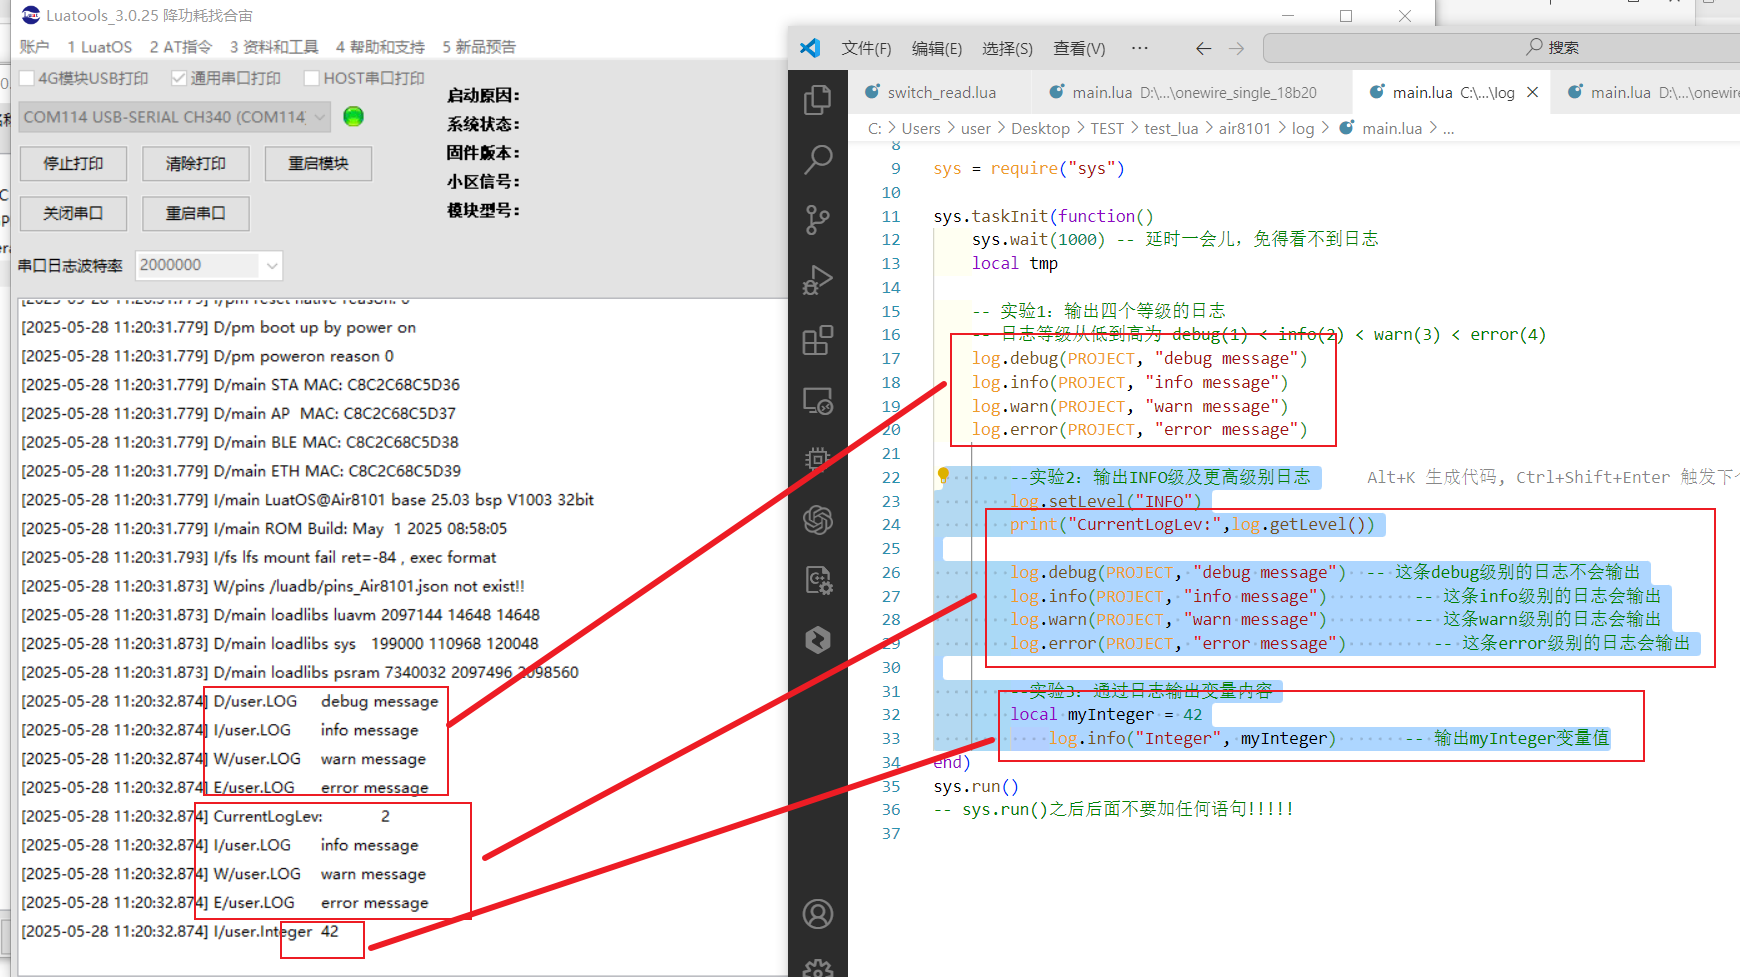Viewport: 1740px width, 977px height.
Task: Close the main.lua log tab
Action: [x=1532, y=92]
